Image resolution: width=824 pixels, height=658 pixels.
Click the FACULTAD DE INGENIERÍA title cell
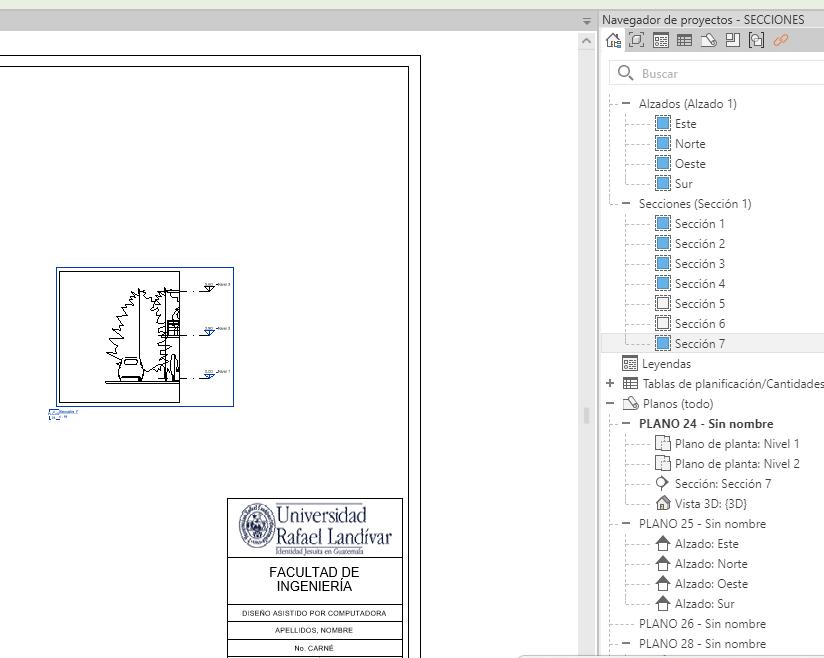[x=314, y=579]
